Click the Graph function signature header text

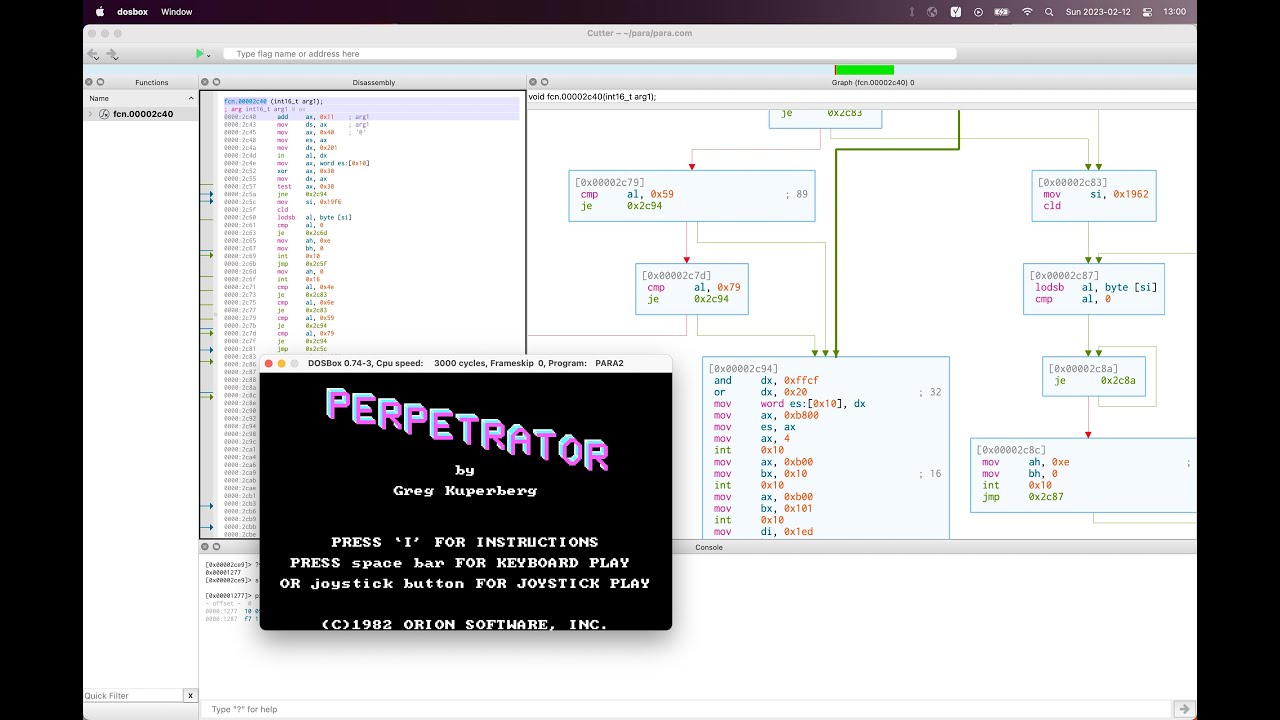point(592,97)
